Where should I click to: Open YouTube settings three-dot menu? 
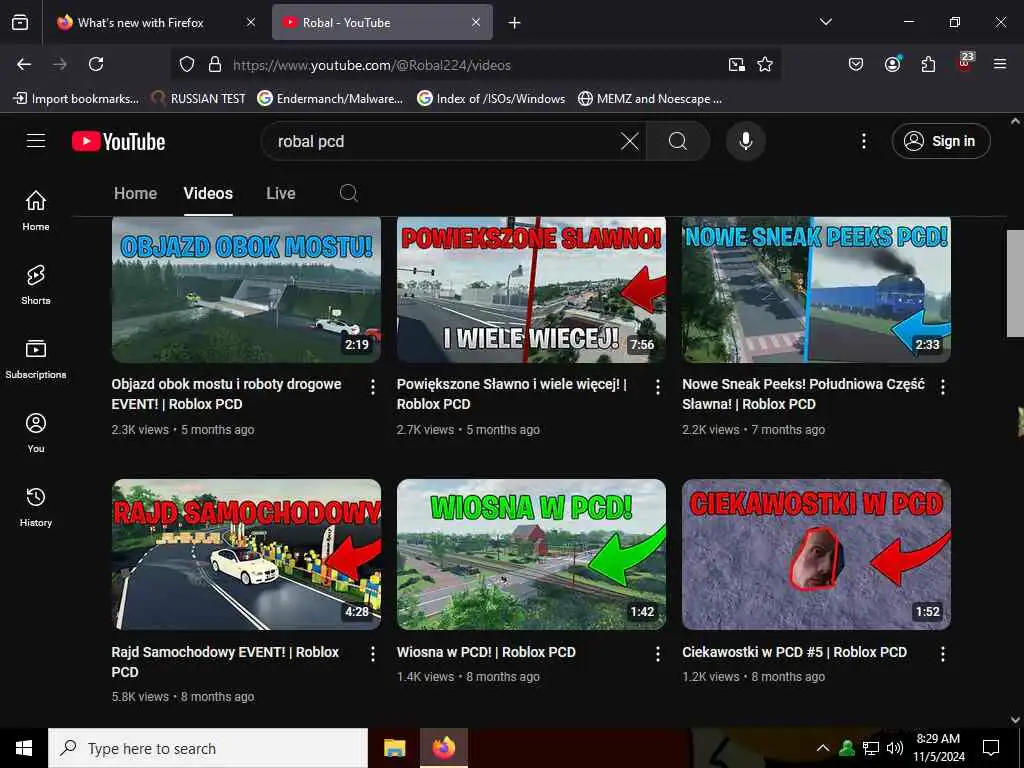(863, 141)
